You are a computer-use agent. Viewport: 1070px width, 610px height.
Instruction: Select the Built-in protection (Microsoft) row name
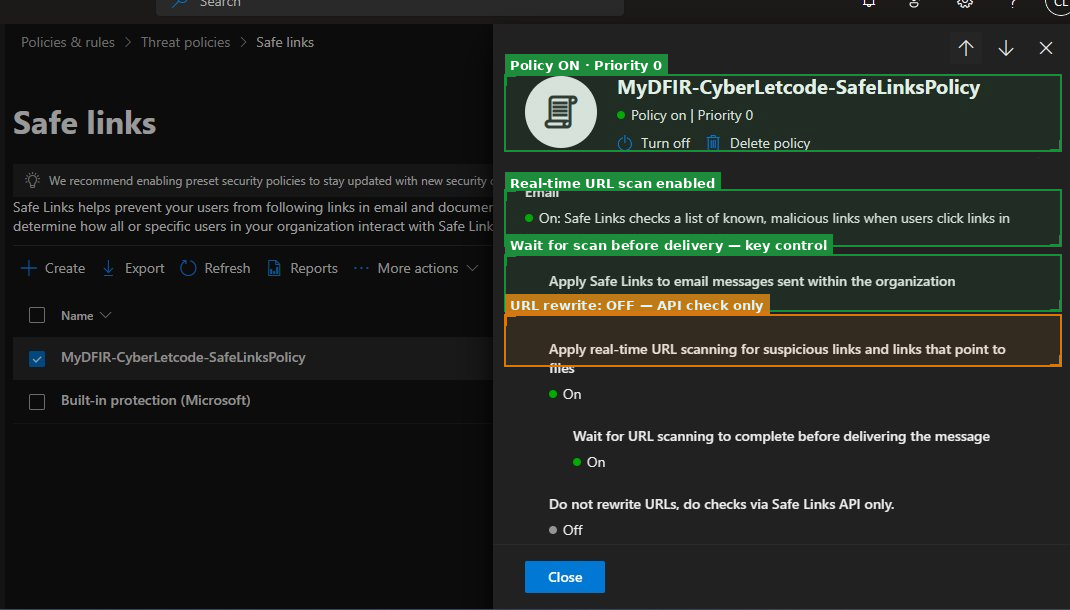click(156, 400)
